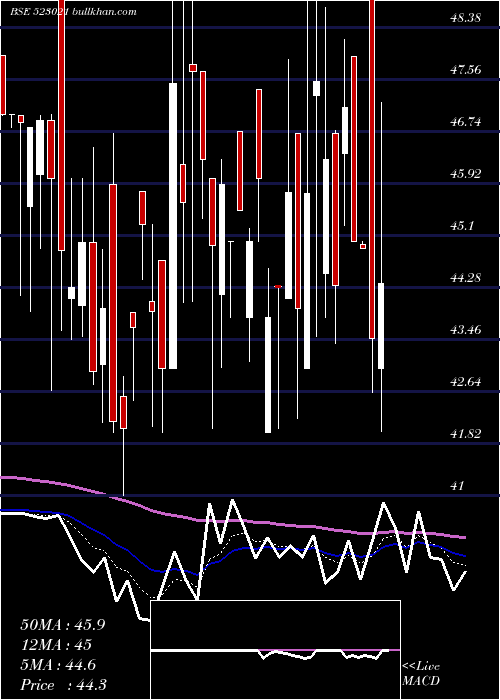
Task: Click inside the MACD inset panel
Action: point(275,650)
